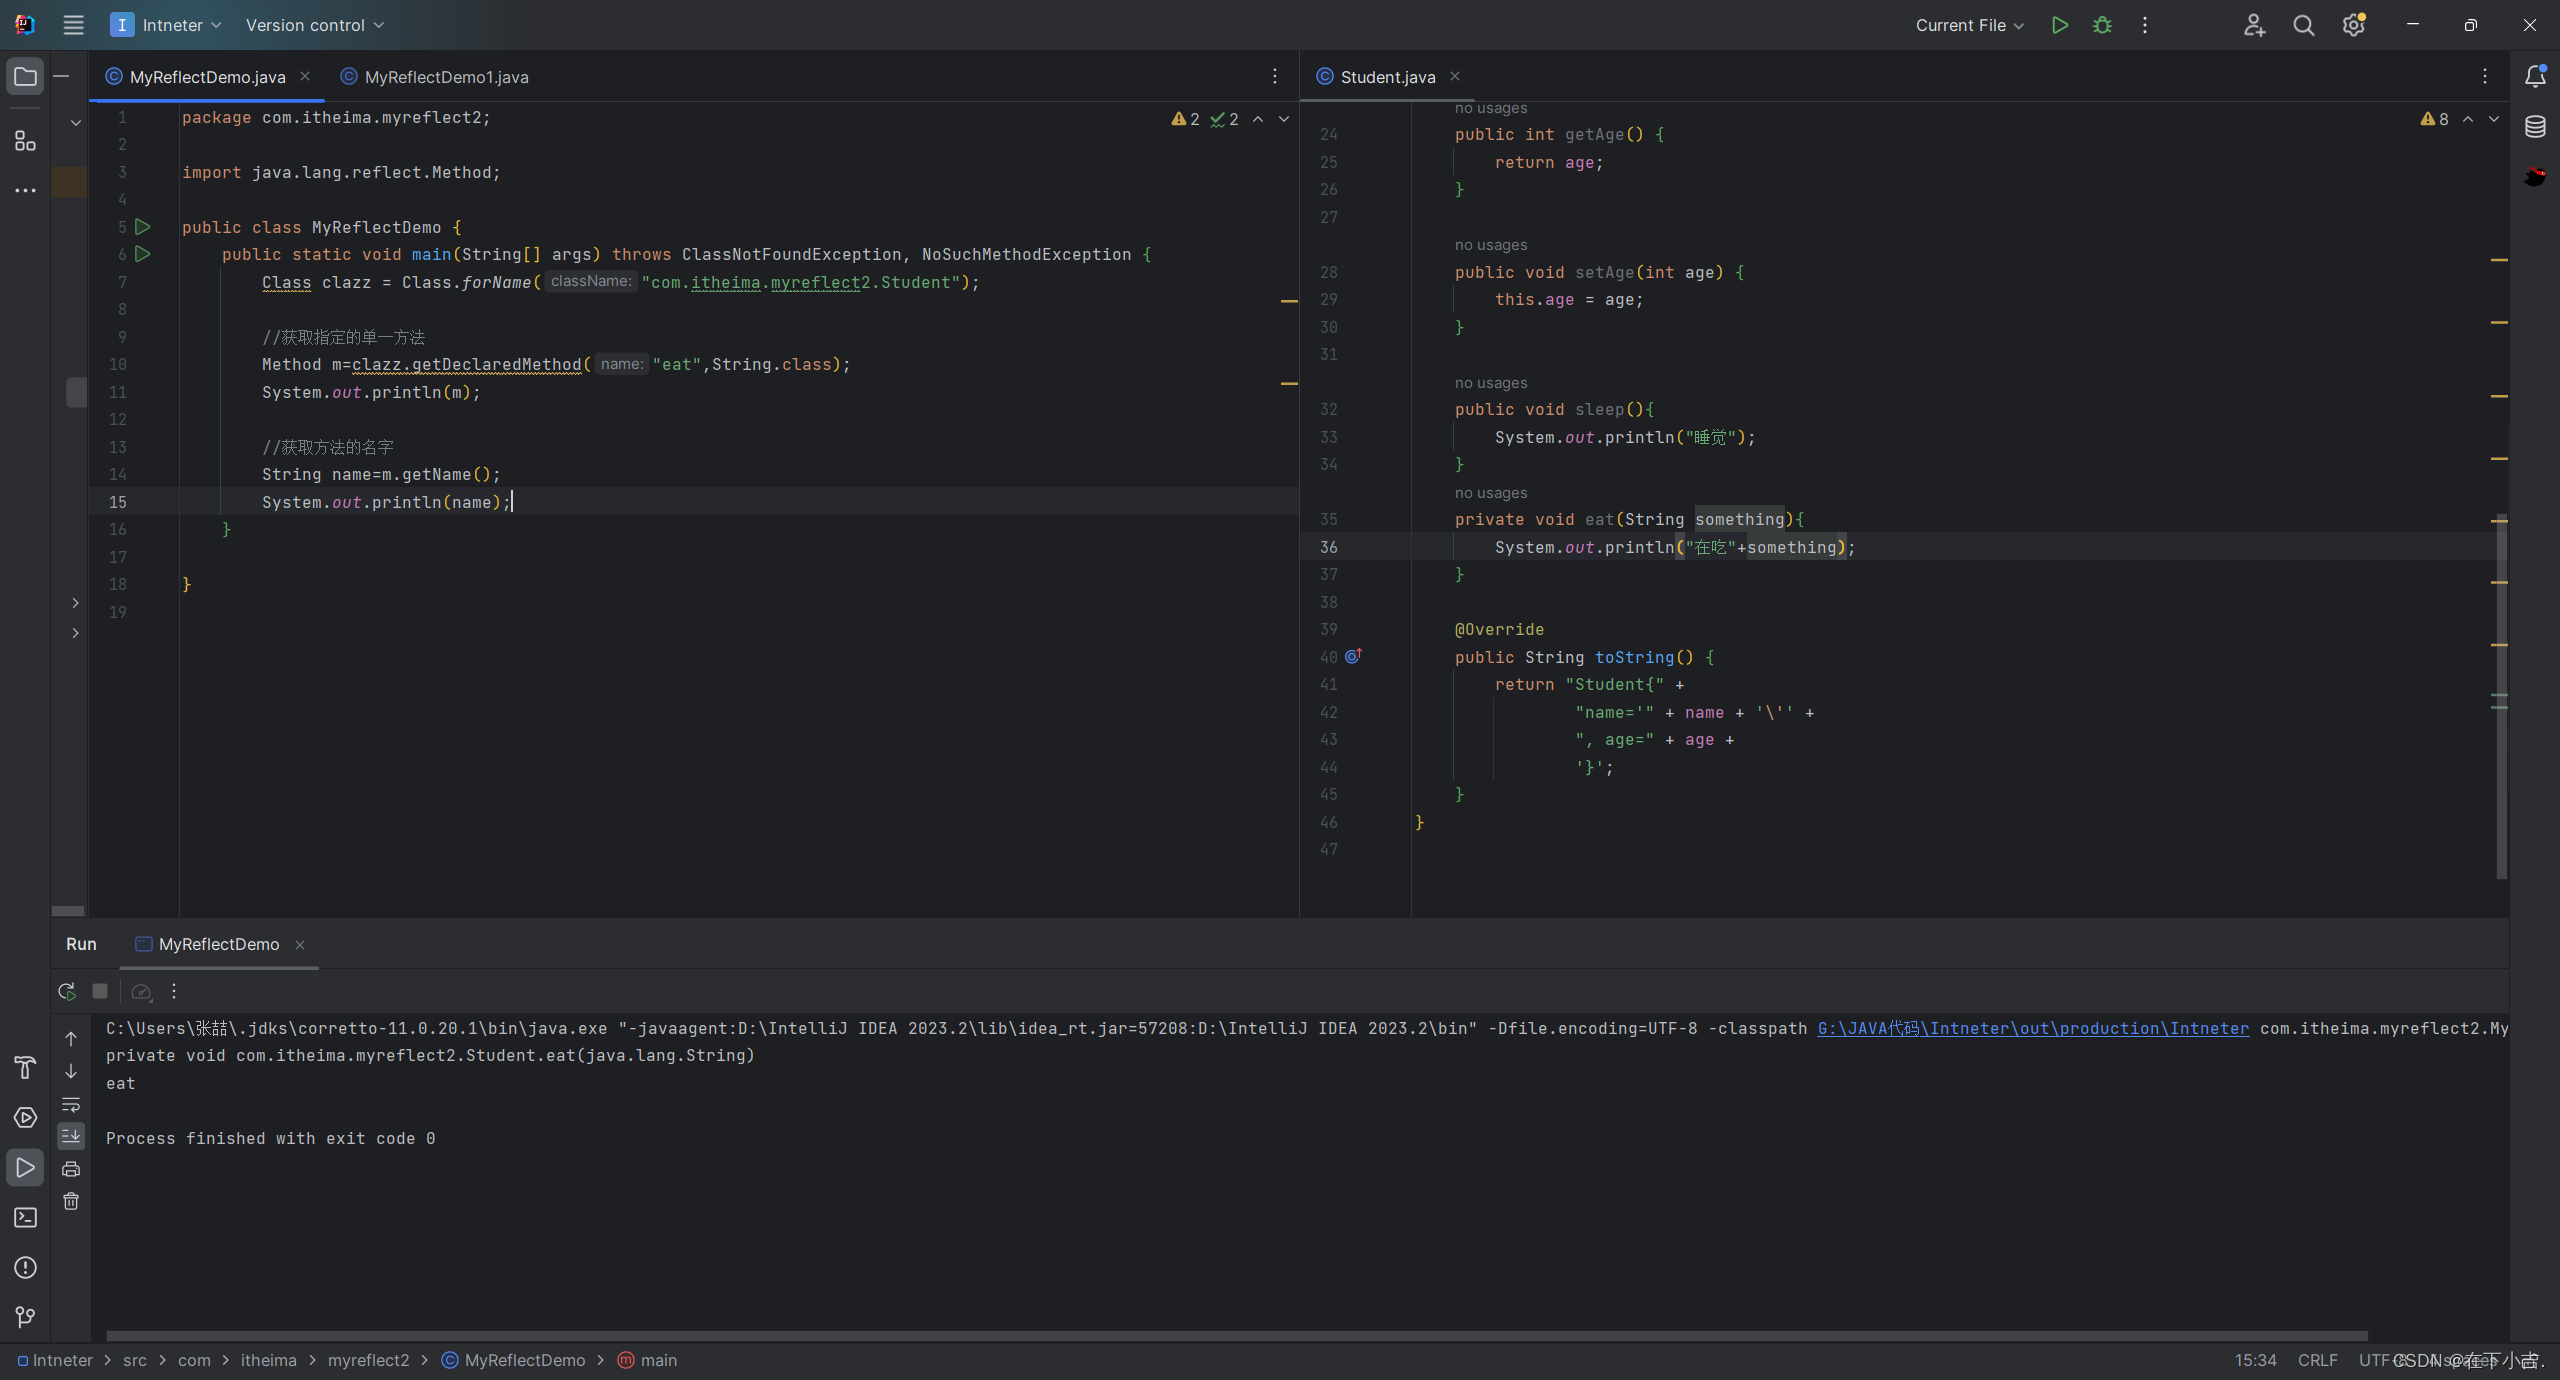
Task: Open Database tool window
Action: point(2535,127)
